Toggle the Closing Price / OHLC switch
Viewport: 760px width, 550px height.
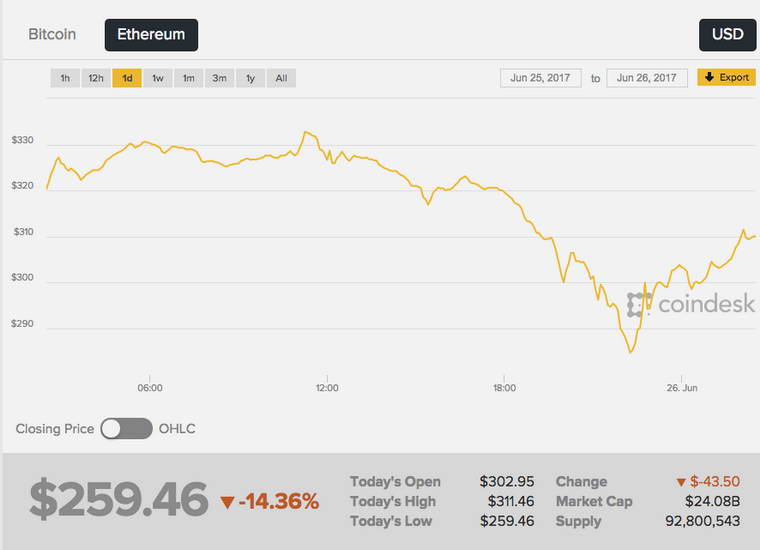[x=127, y=429]
